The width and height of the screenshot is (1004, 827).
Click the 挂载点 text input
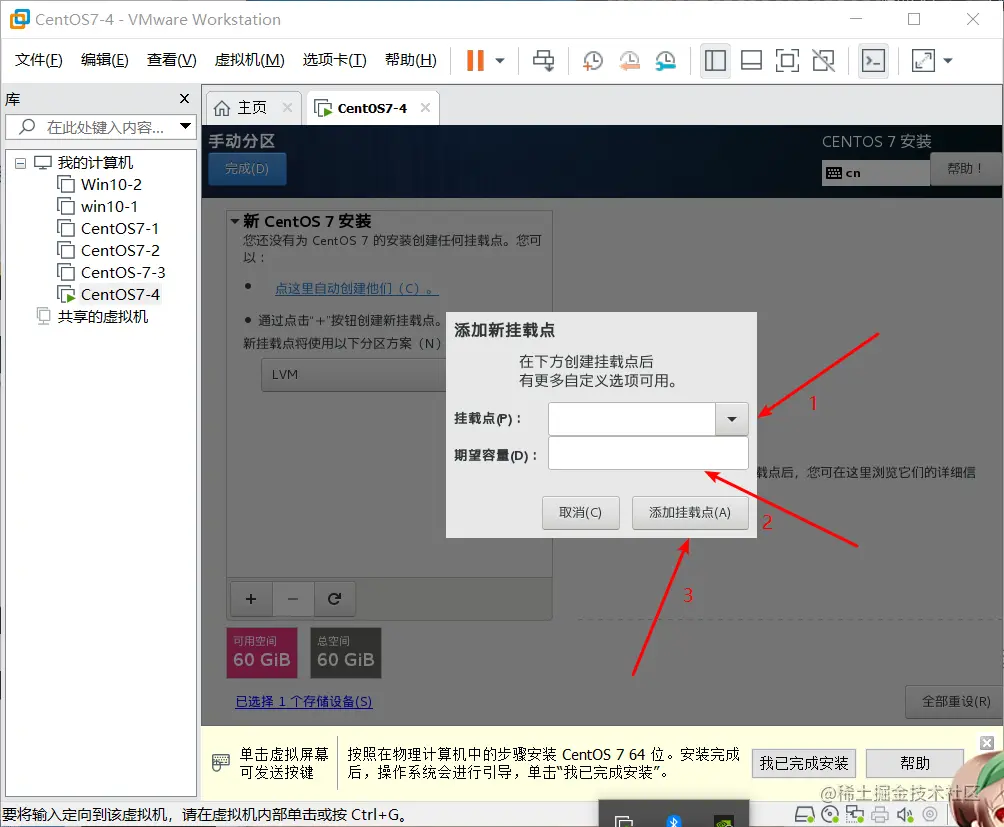[x=631, y=419]
